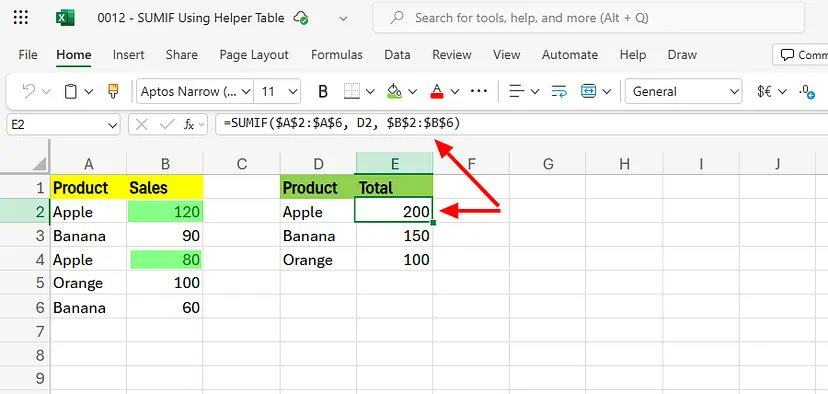This screenshot has height=394, width=828.
Task: Select the cell containing 60
Action: [165, 307]
